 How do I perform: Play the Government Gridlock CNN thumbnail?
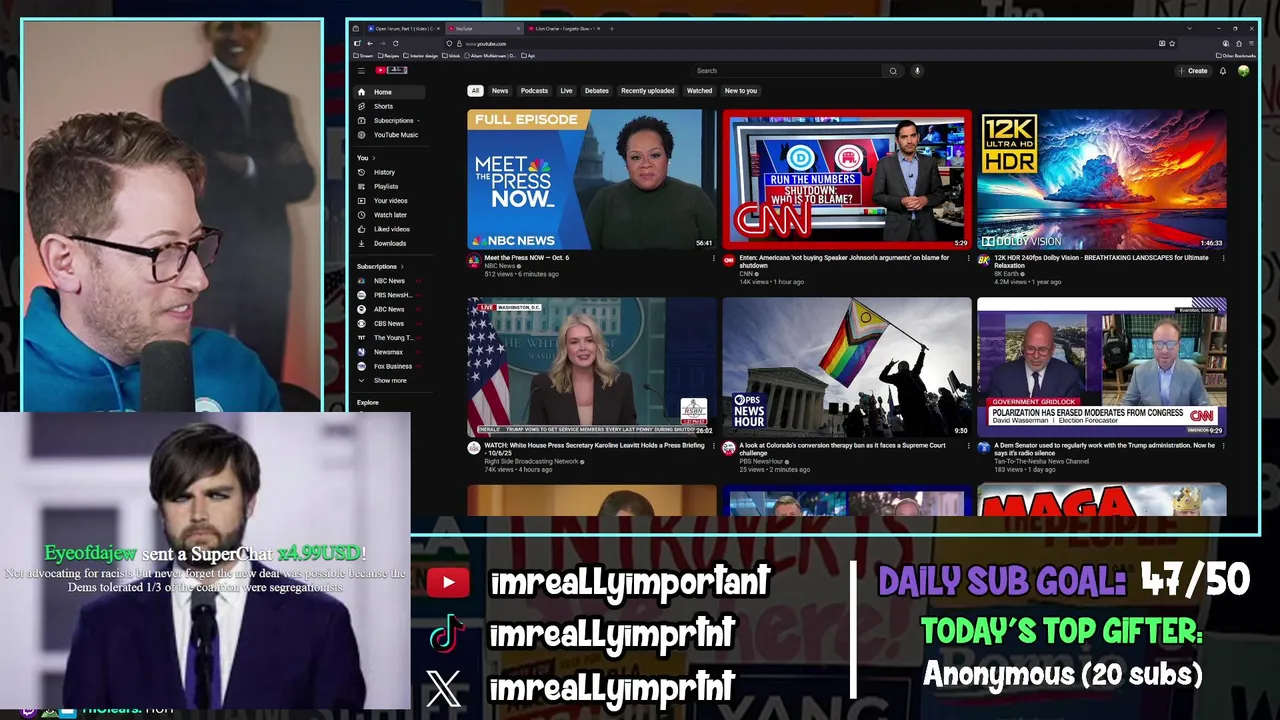1102,367
